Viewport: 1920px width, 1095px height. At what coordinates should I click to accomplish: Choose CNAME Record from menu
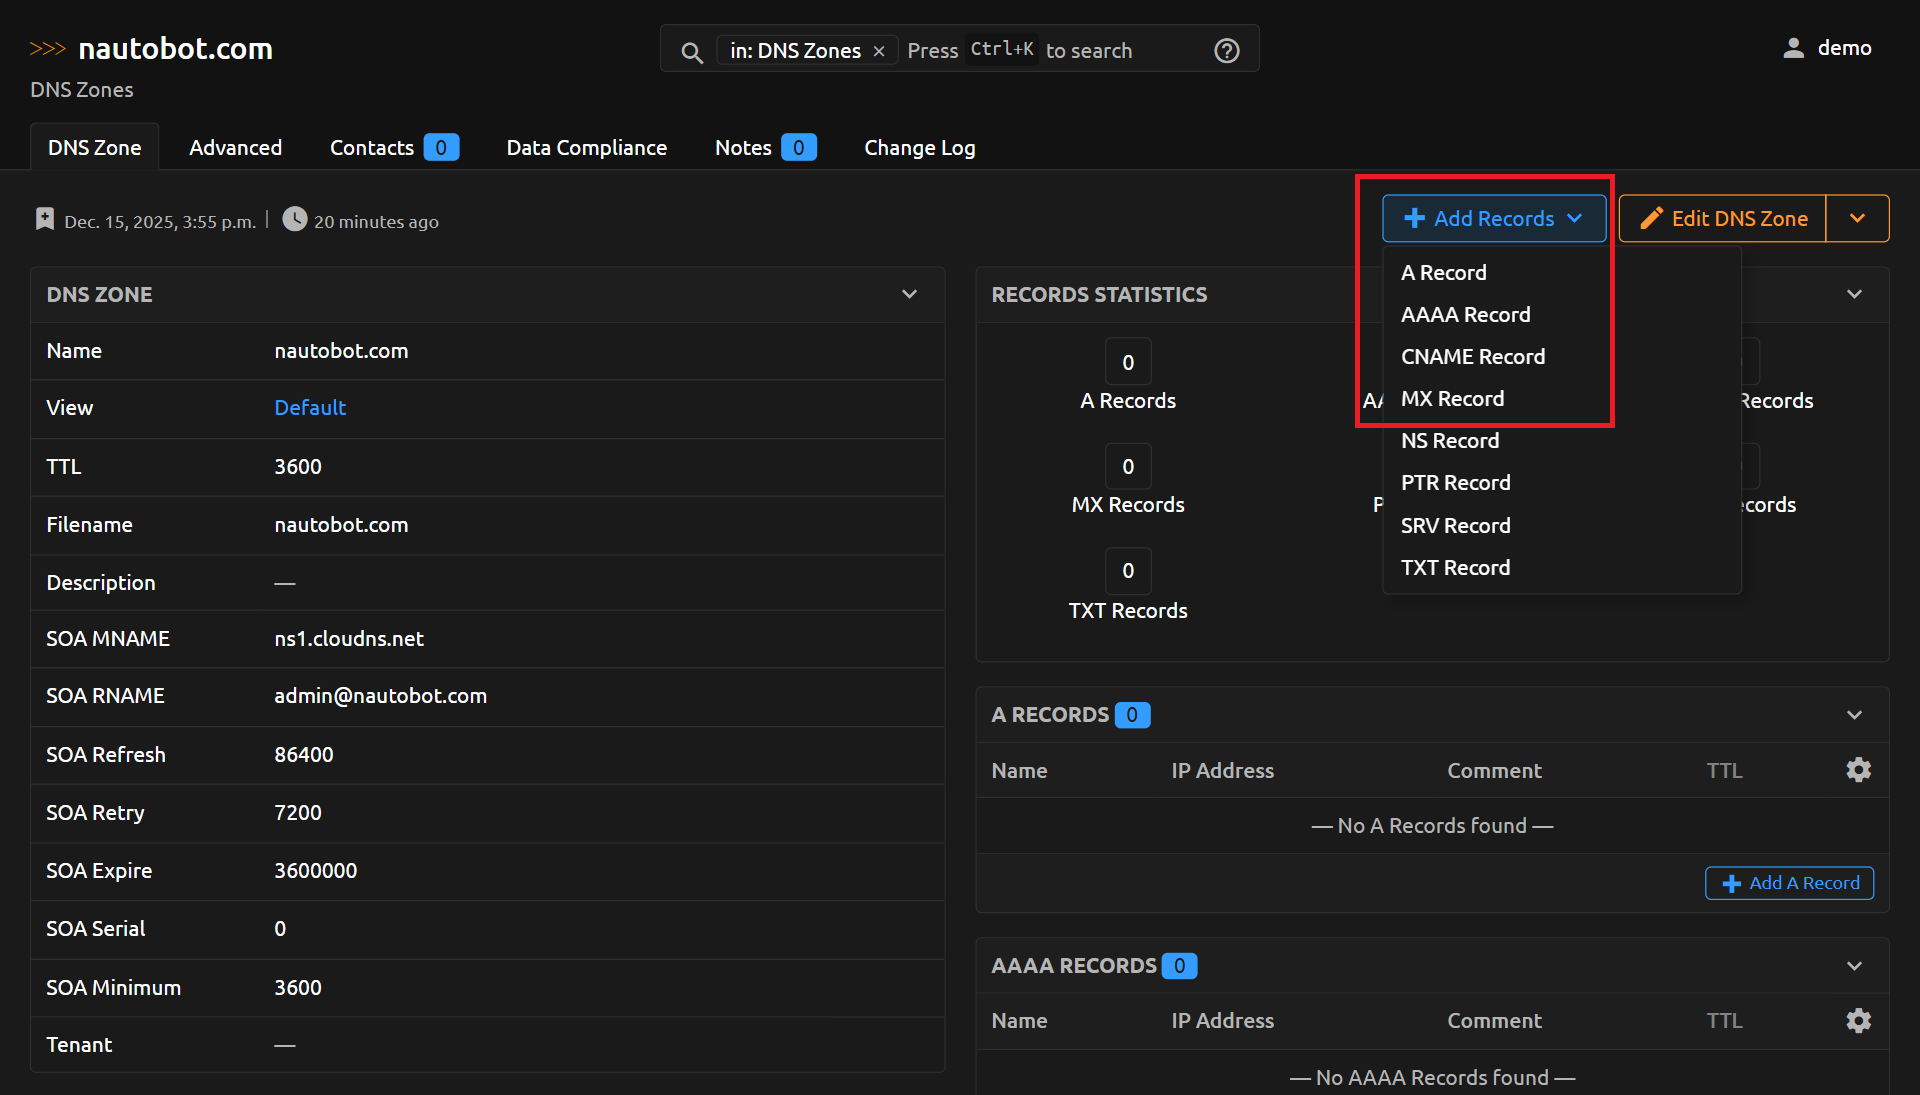[1472, 357]
